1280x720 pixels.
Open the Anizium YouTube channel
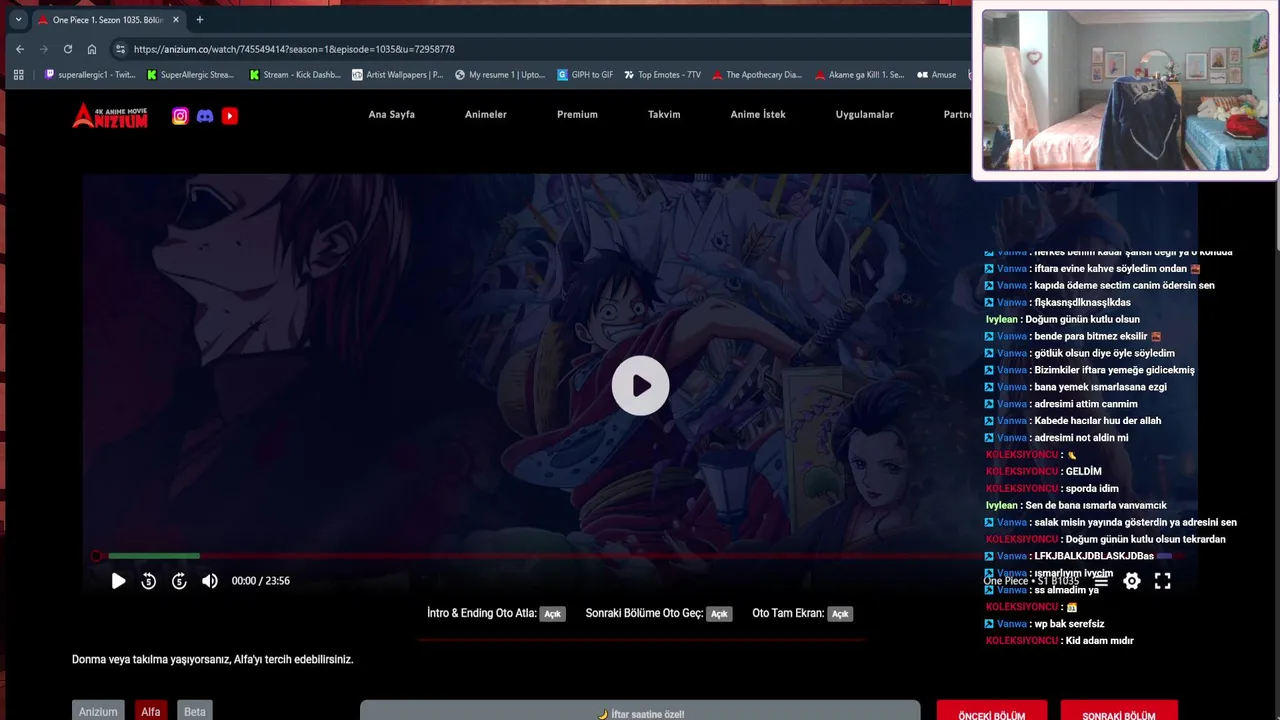coord(230,116)
